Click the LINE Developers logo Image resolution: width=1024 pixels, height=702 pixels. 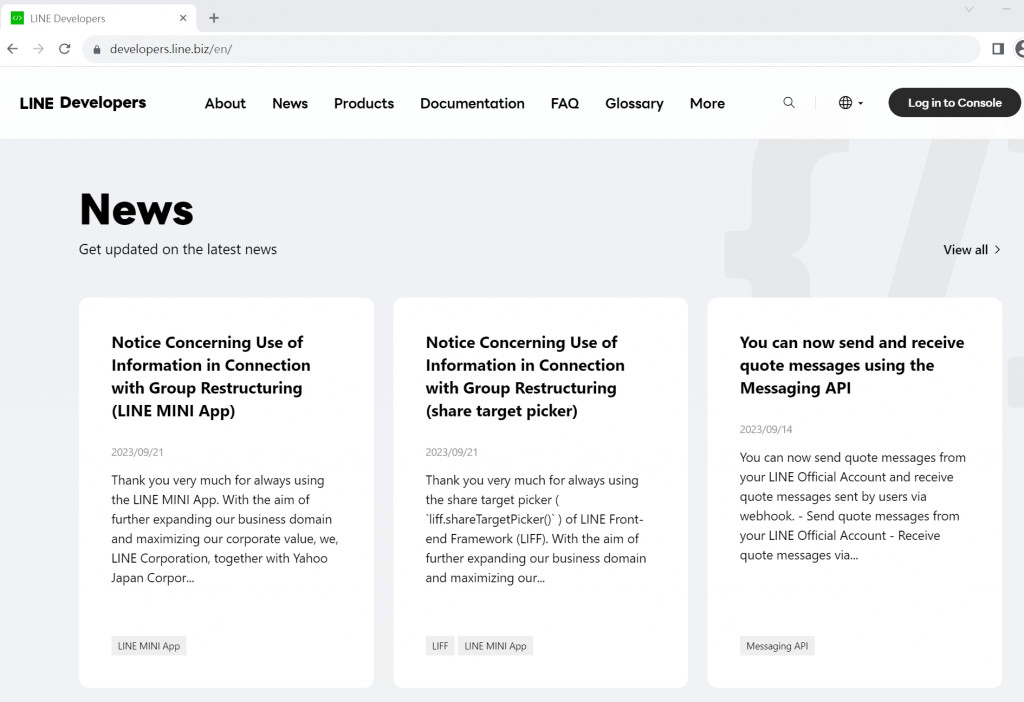[x=83, y=103]
